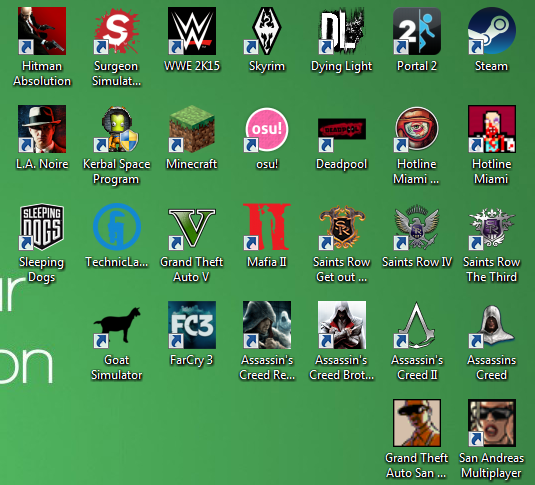This screenshot has width=535, height=485.
Task: Open Saints Row Get out... icon
Action: tap(342, 227)
